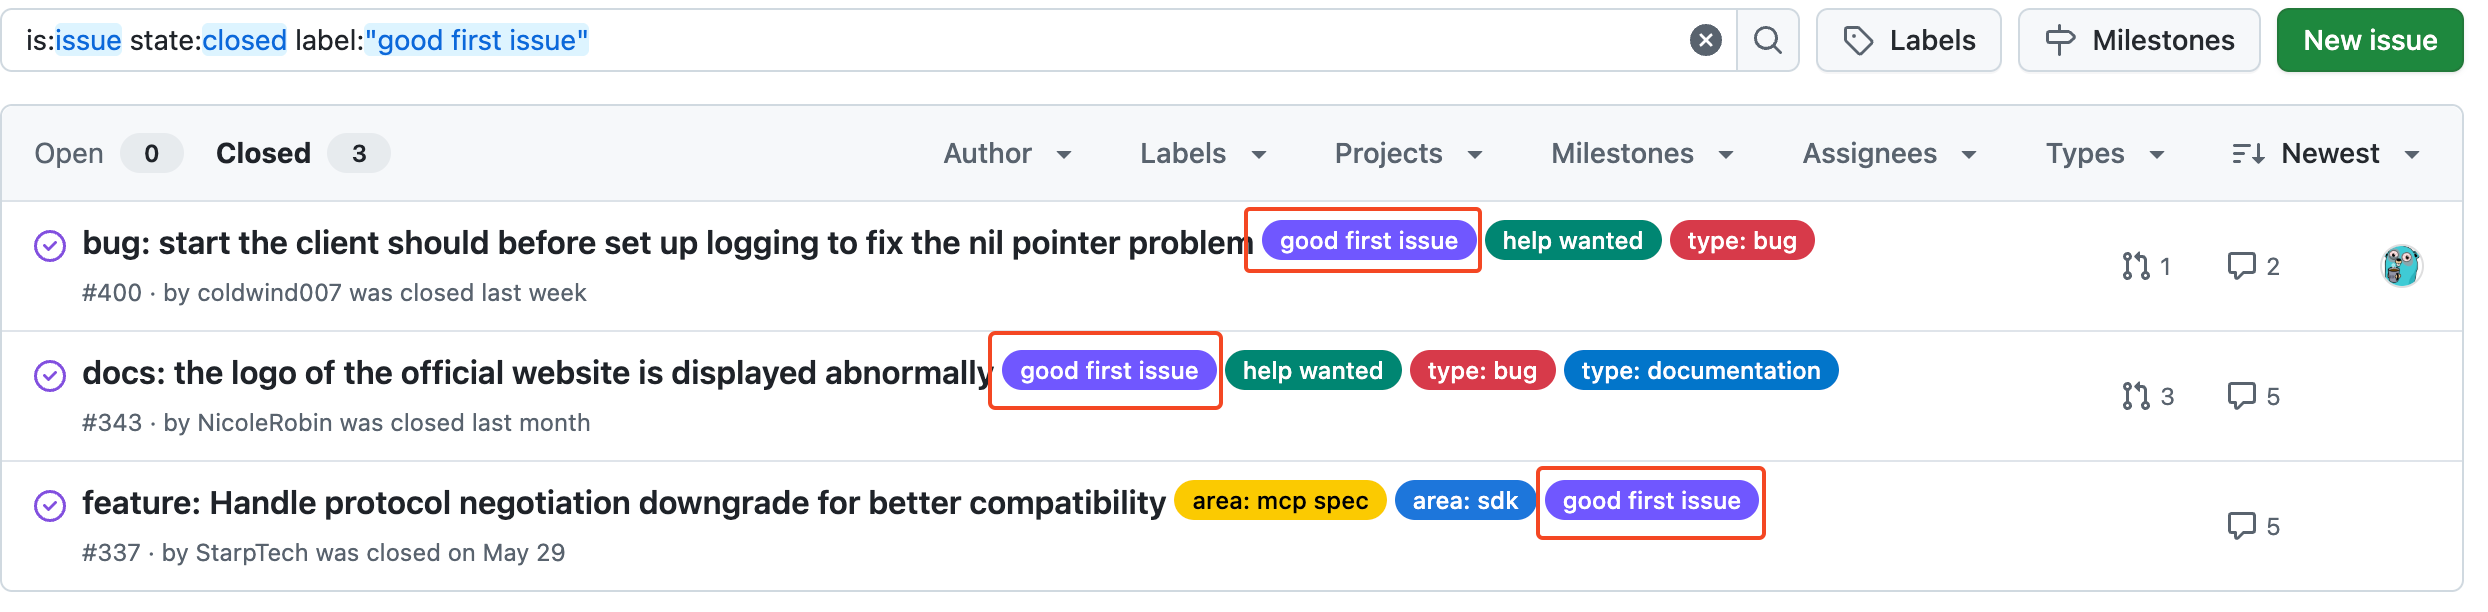Click the magnifying glass search button
The height and width of the screenshot is (612, 2488).
point(1768,40)
